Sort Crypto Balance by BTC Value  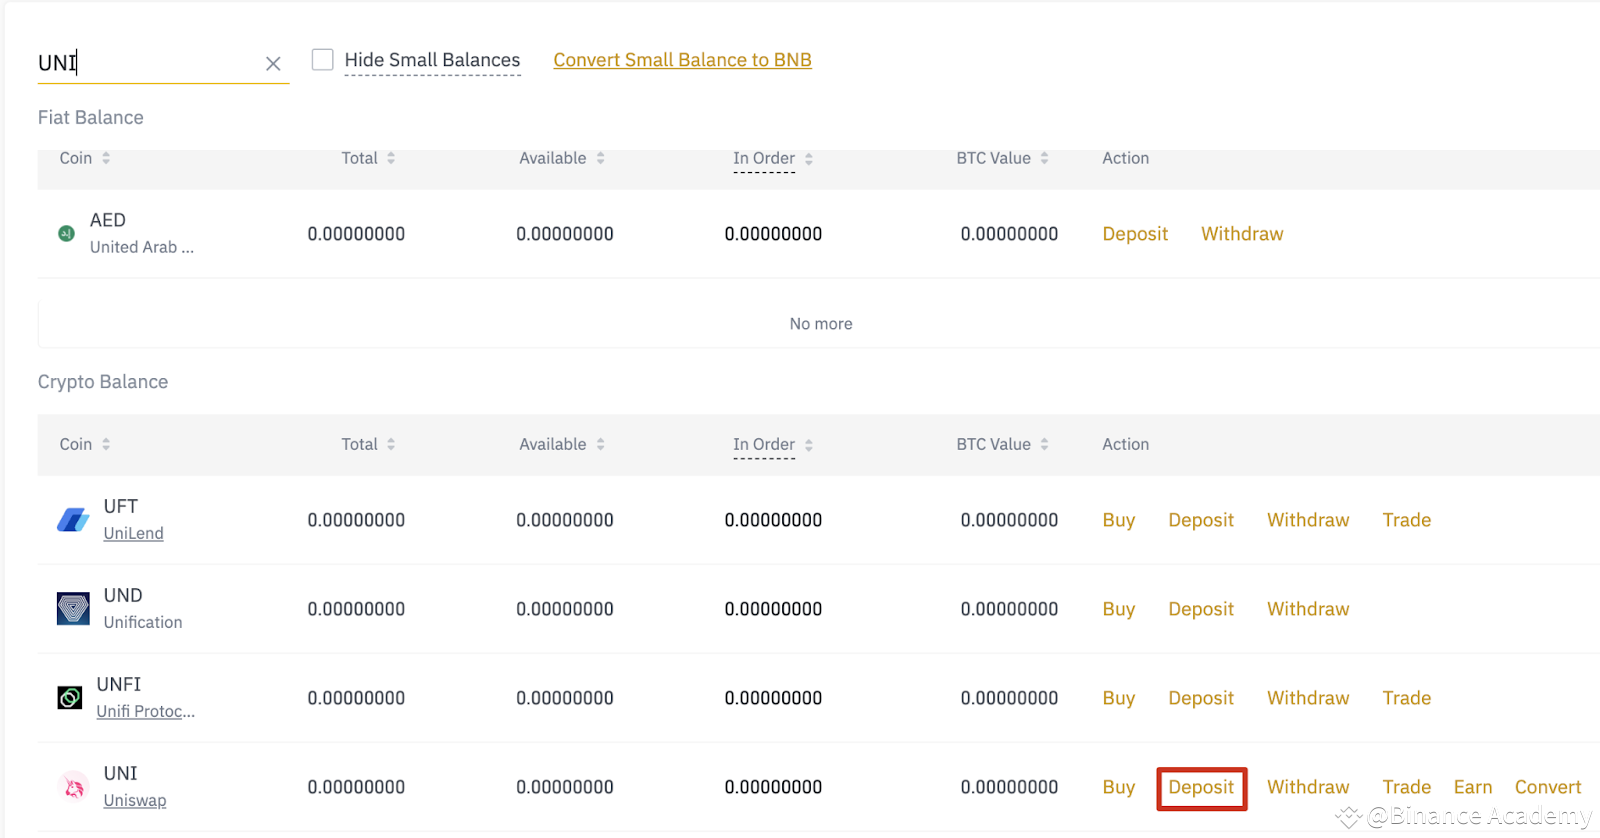pos(1001,444)
